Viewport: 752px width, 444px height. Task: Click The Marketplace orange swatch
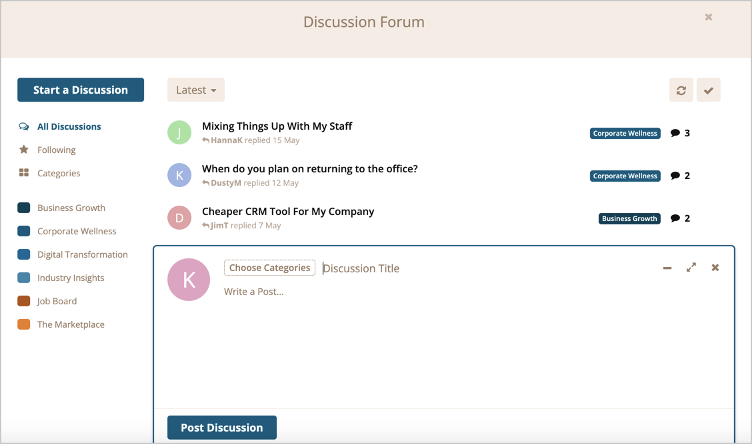[24, 325]
